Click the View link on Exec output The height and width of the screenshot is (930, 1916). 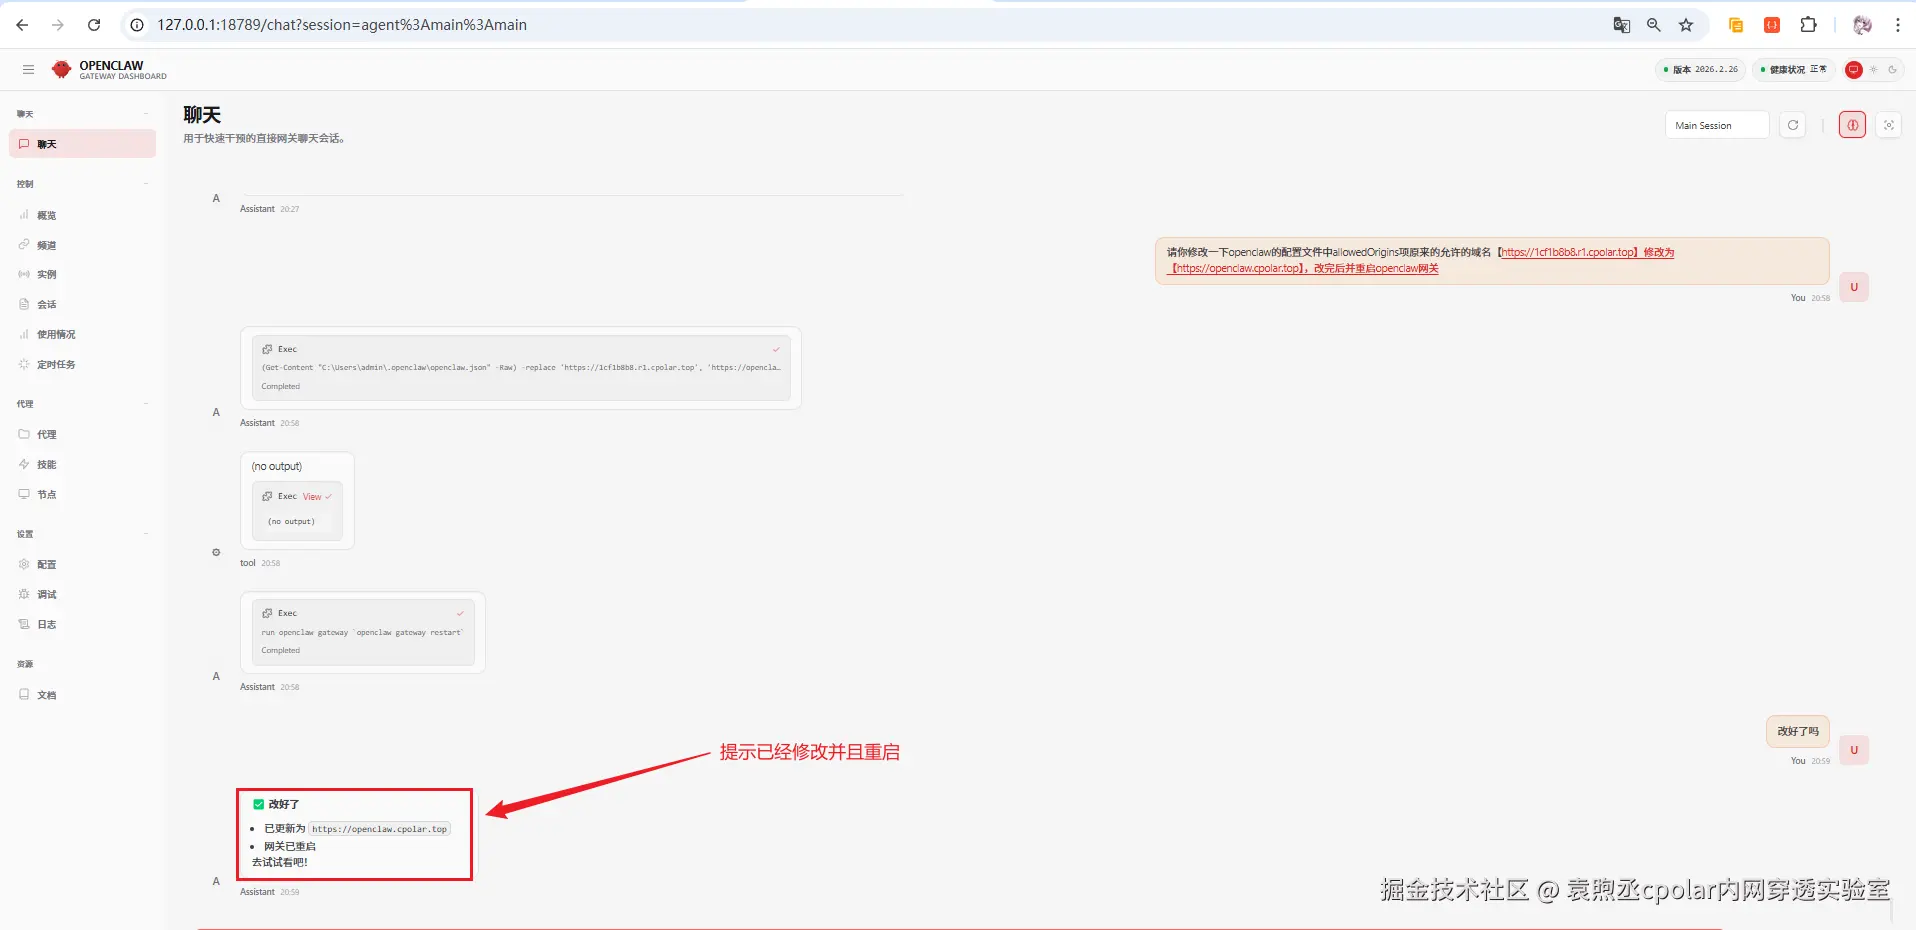coord(312,497)
